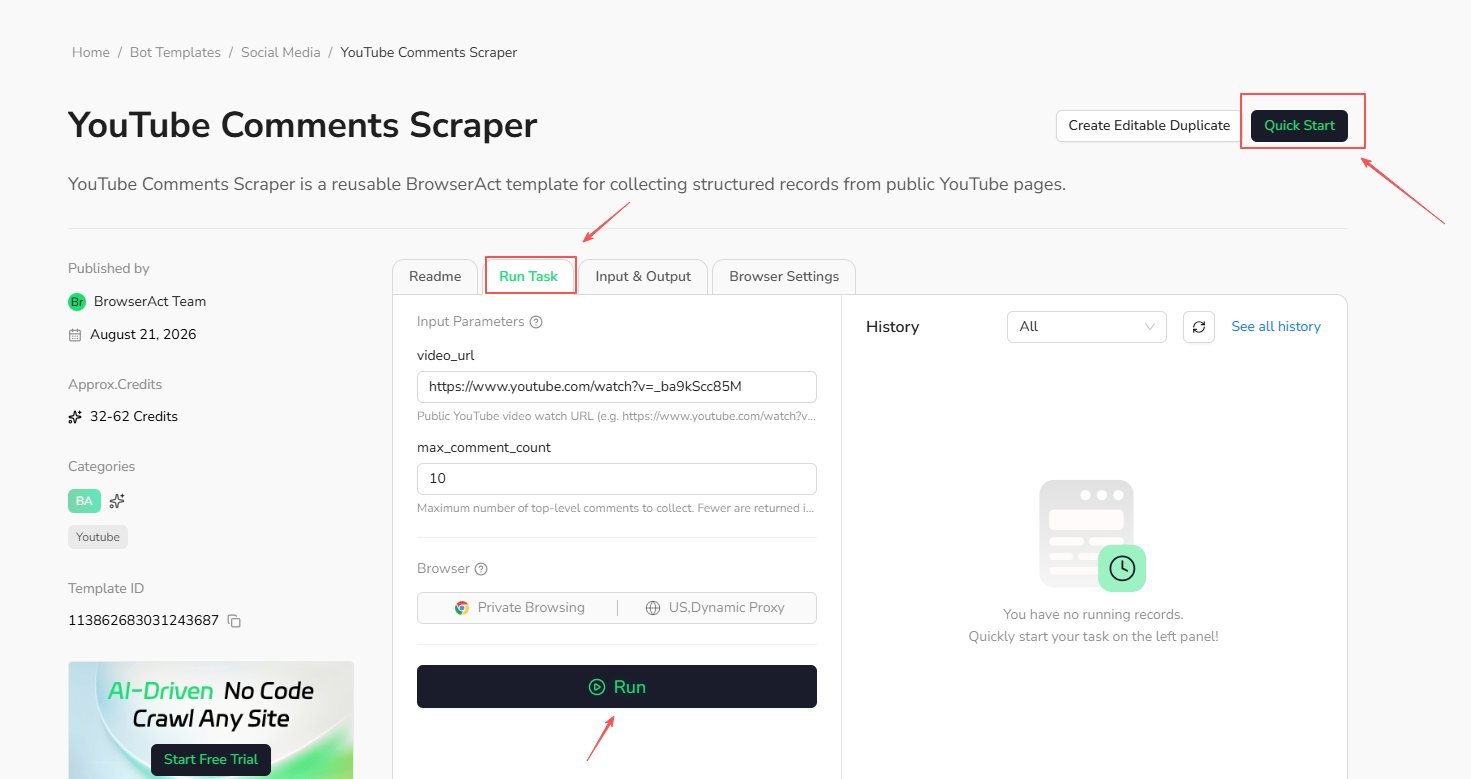Open See all history link

pyautogui.click(x=1276, y=327)
